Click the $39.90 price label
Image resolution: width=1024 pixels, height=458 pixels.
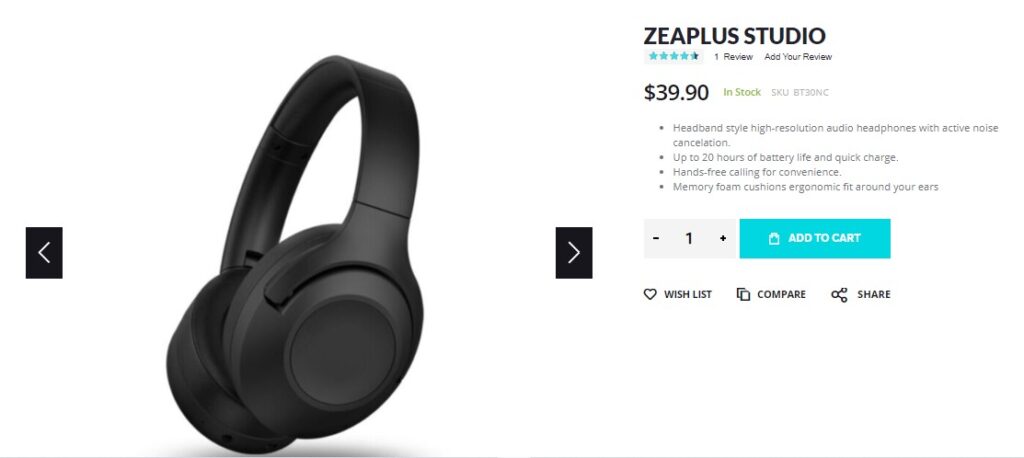click(676, 93)
